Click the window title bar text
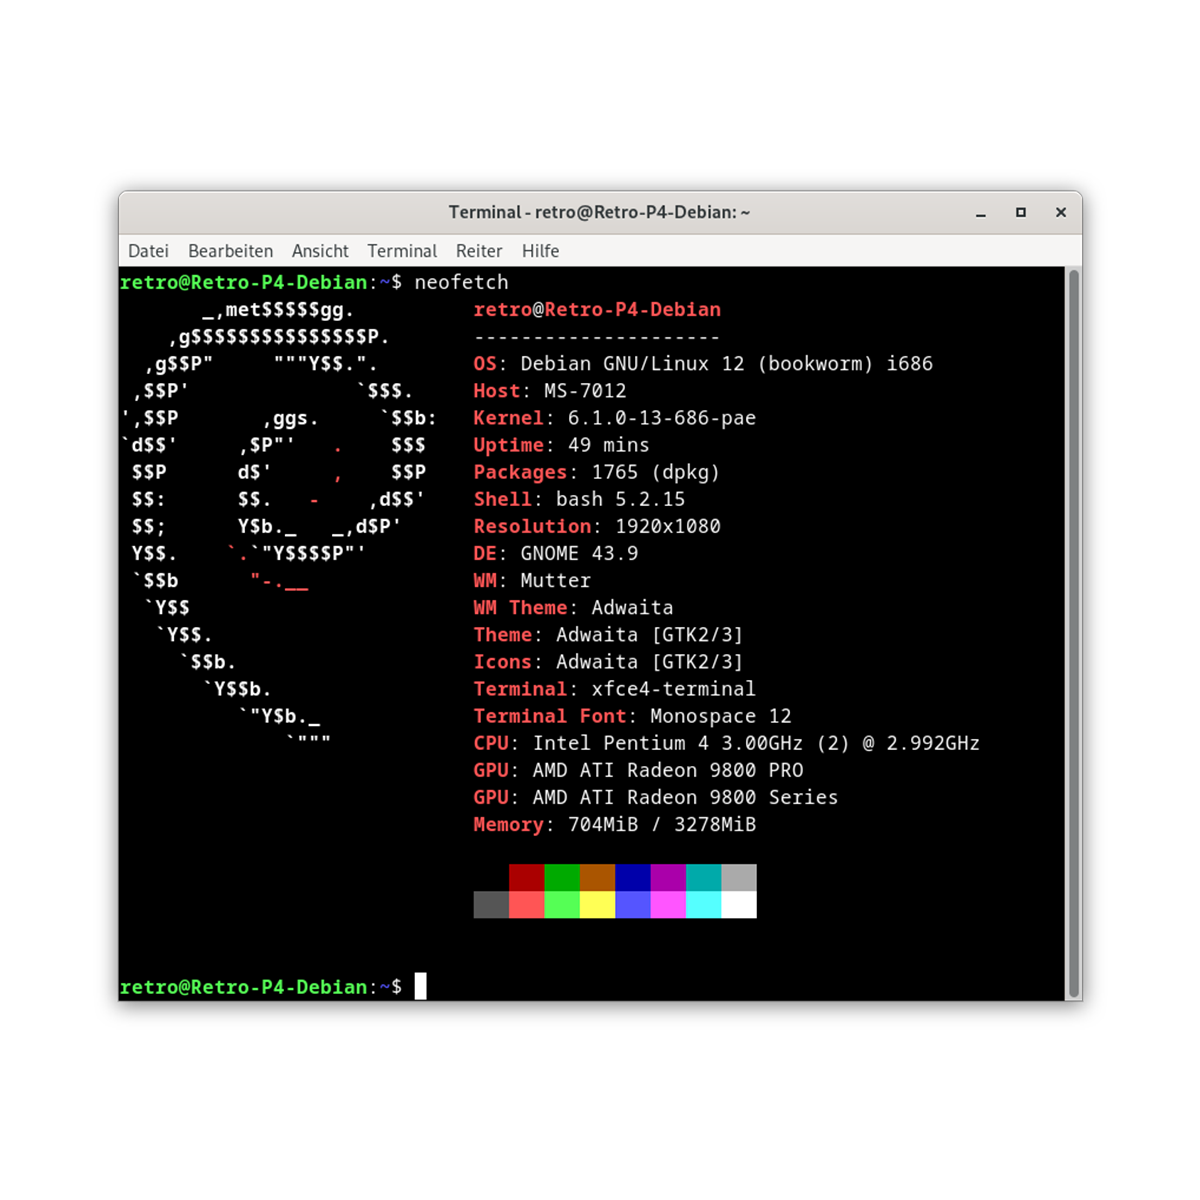 point(599,213)
